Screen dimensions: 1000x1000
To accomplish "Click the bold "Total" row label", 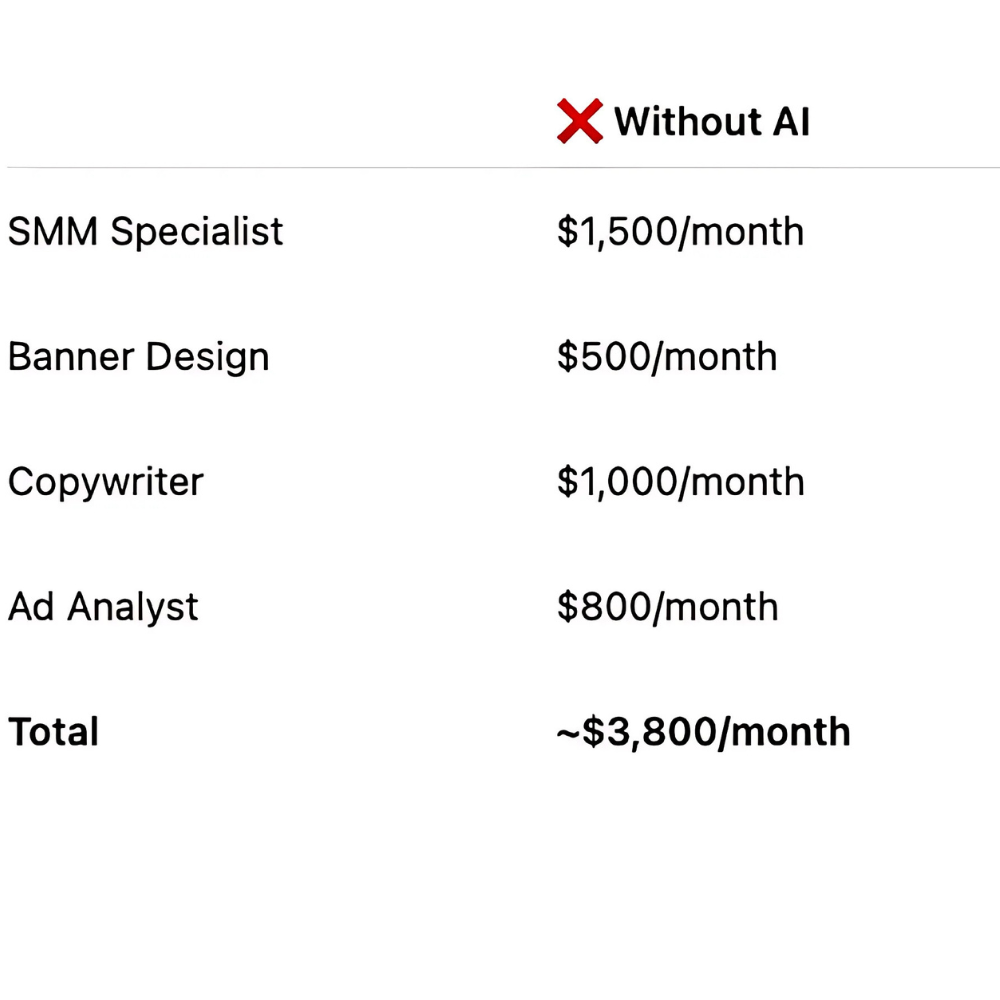I will pyautogui.click(x=53, y=732).
